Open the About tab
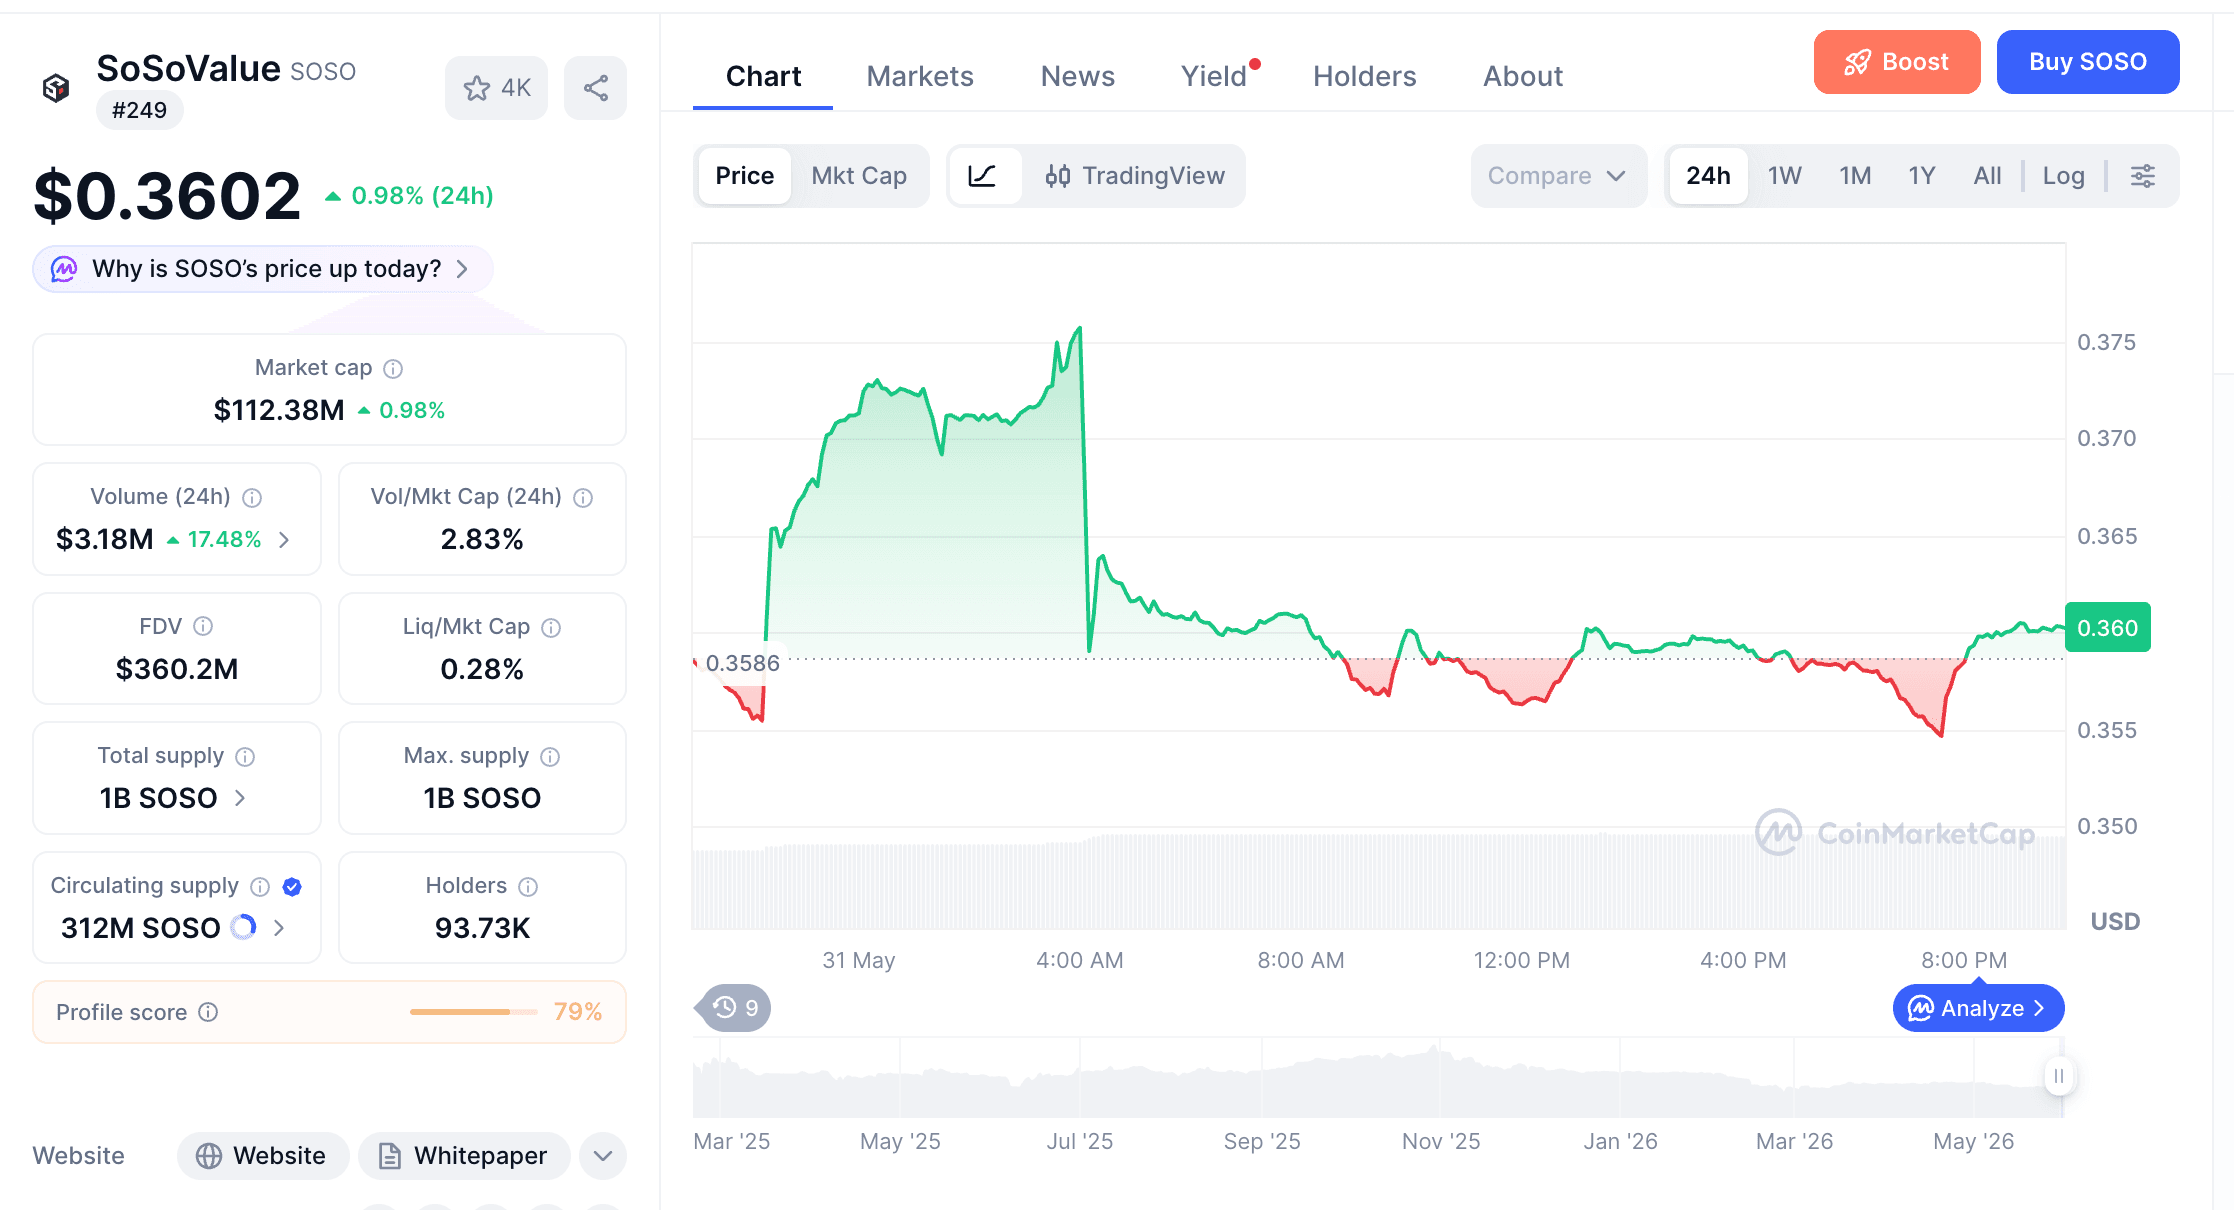This screenshot has height=1210, width=2234. pos(1523,76)
